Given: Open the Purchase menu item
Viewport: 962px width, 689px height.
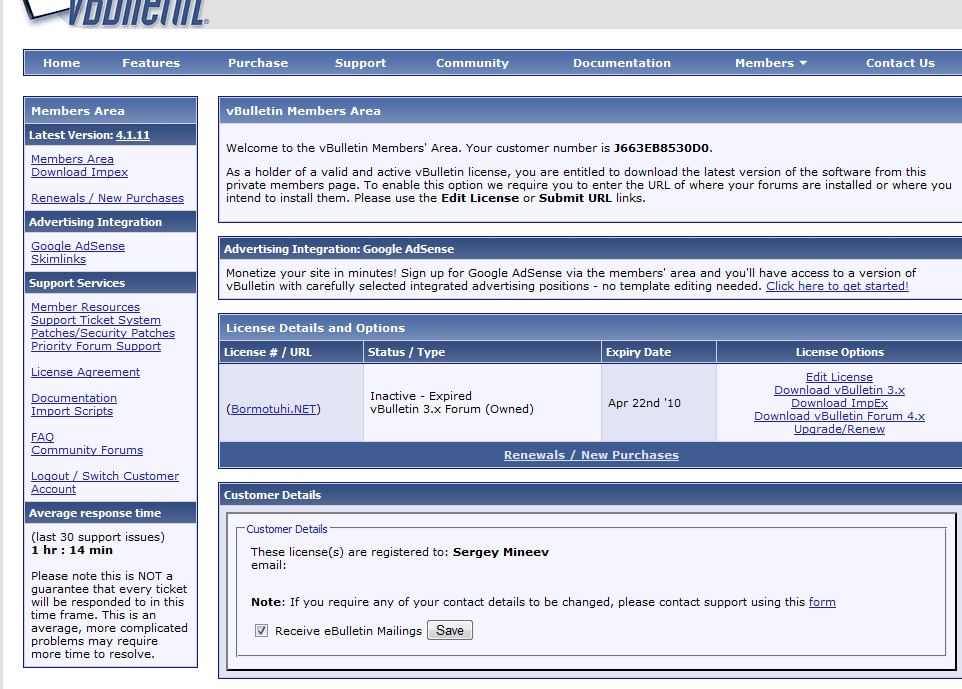Looking at the screenshot, I should tap(258, 63).
